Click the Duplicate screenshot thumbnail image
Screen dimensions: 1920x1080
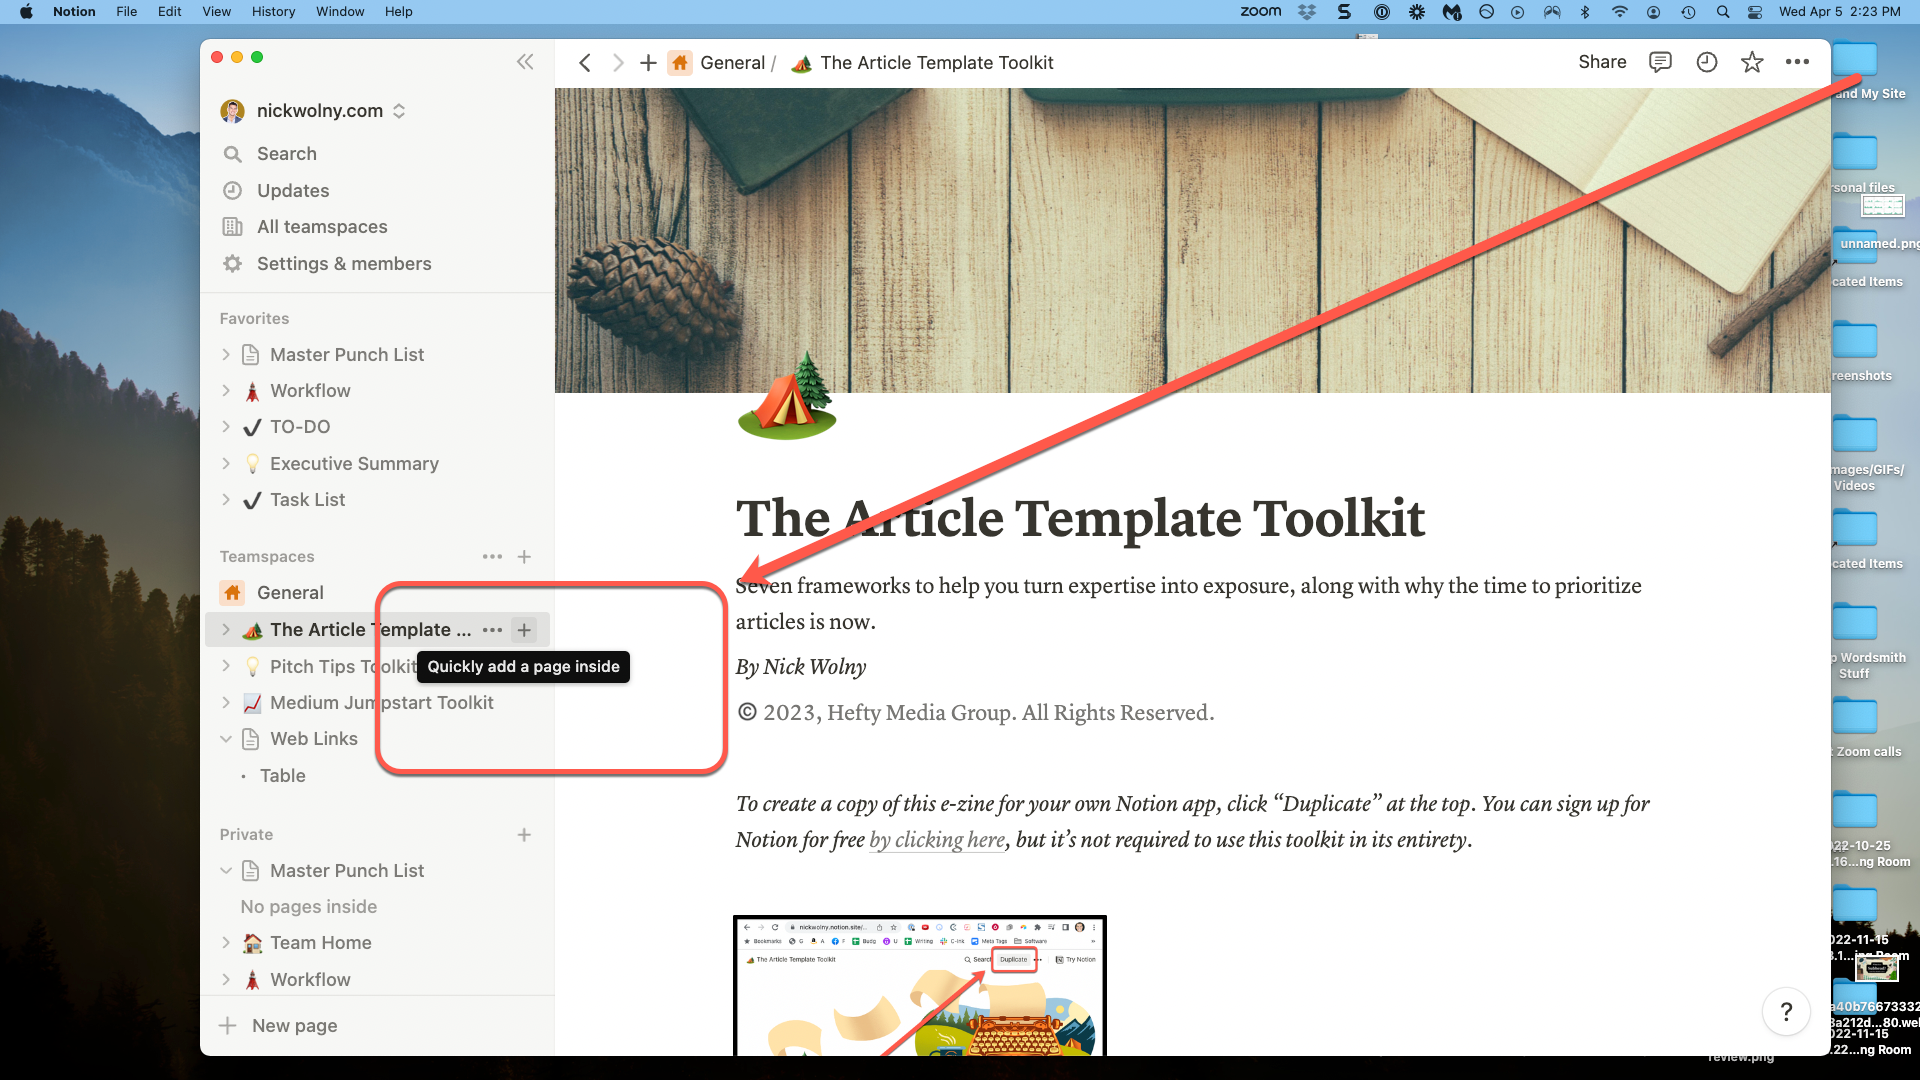919,985
